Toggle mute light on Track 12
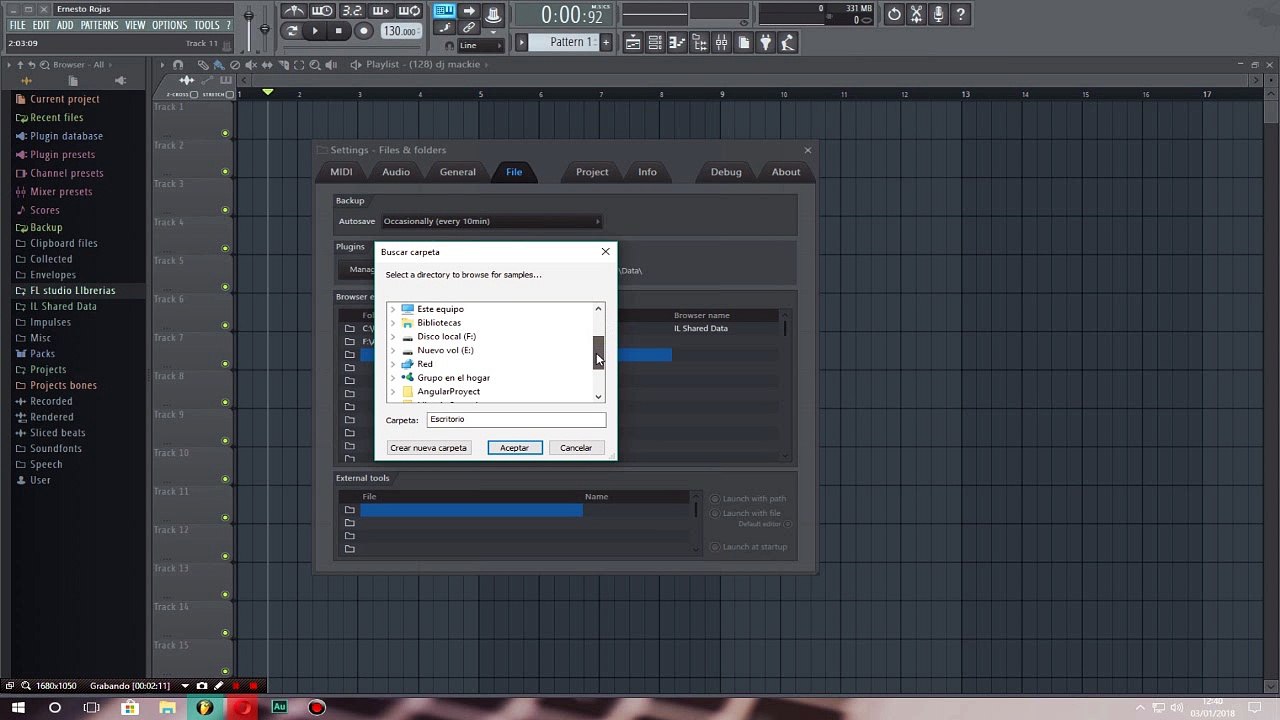The width and height of the screenshot is (1280, 720). coord(225,556)
